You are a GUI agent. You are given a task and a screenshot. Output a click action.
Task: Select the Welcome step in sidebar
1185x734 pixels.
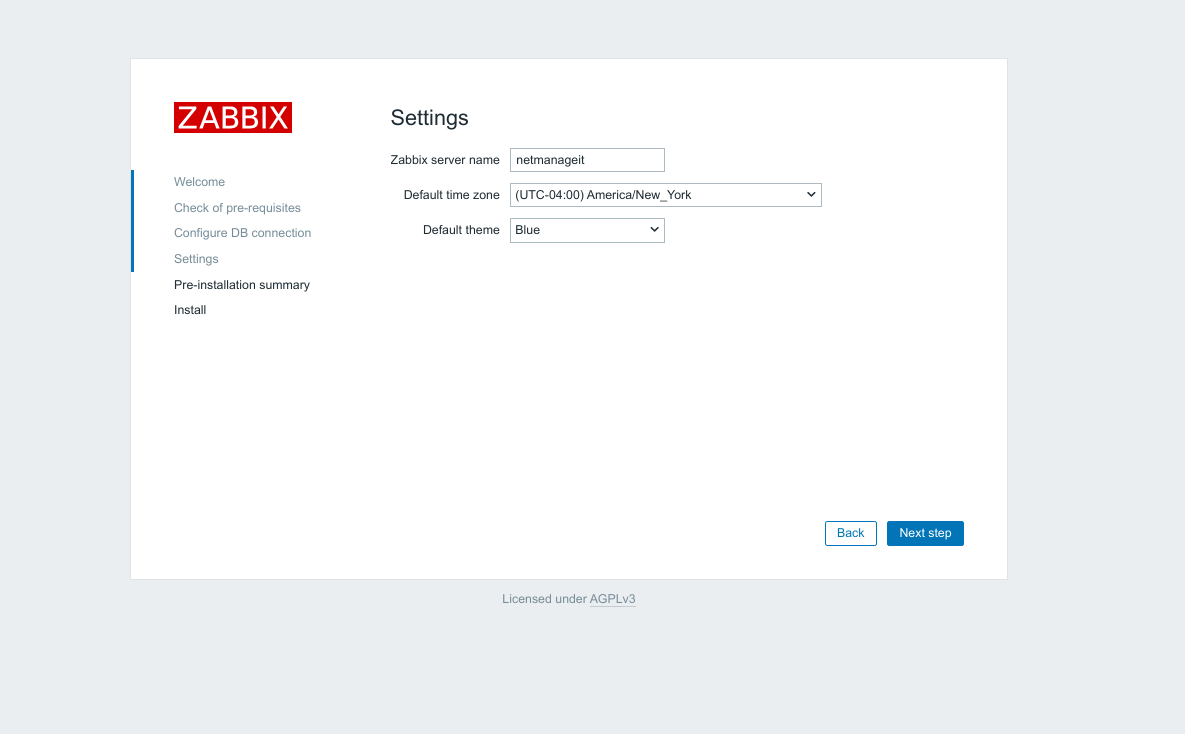click(199, 182)
